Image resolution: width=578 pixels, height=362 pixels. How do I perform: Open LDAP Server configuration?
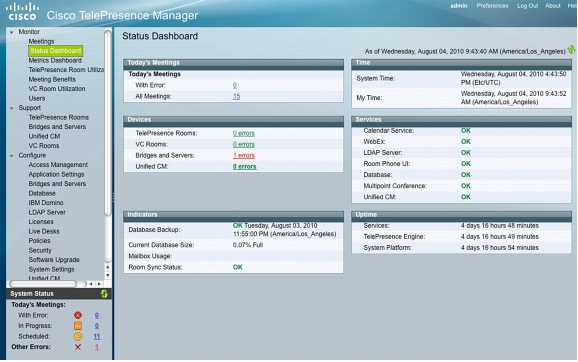(x=47, y=212)
